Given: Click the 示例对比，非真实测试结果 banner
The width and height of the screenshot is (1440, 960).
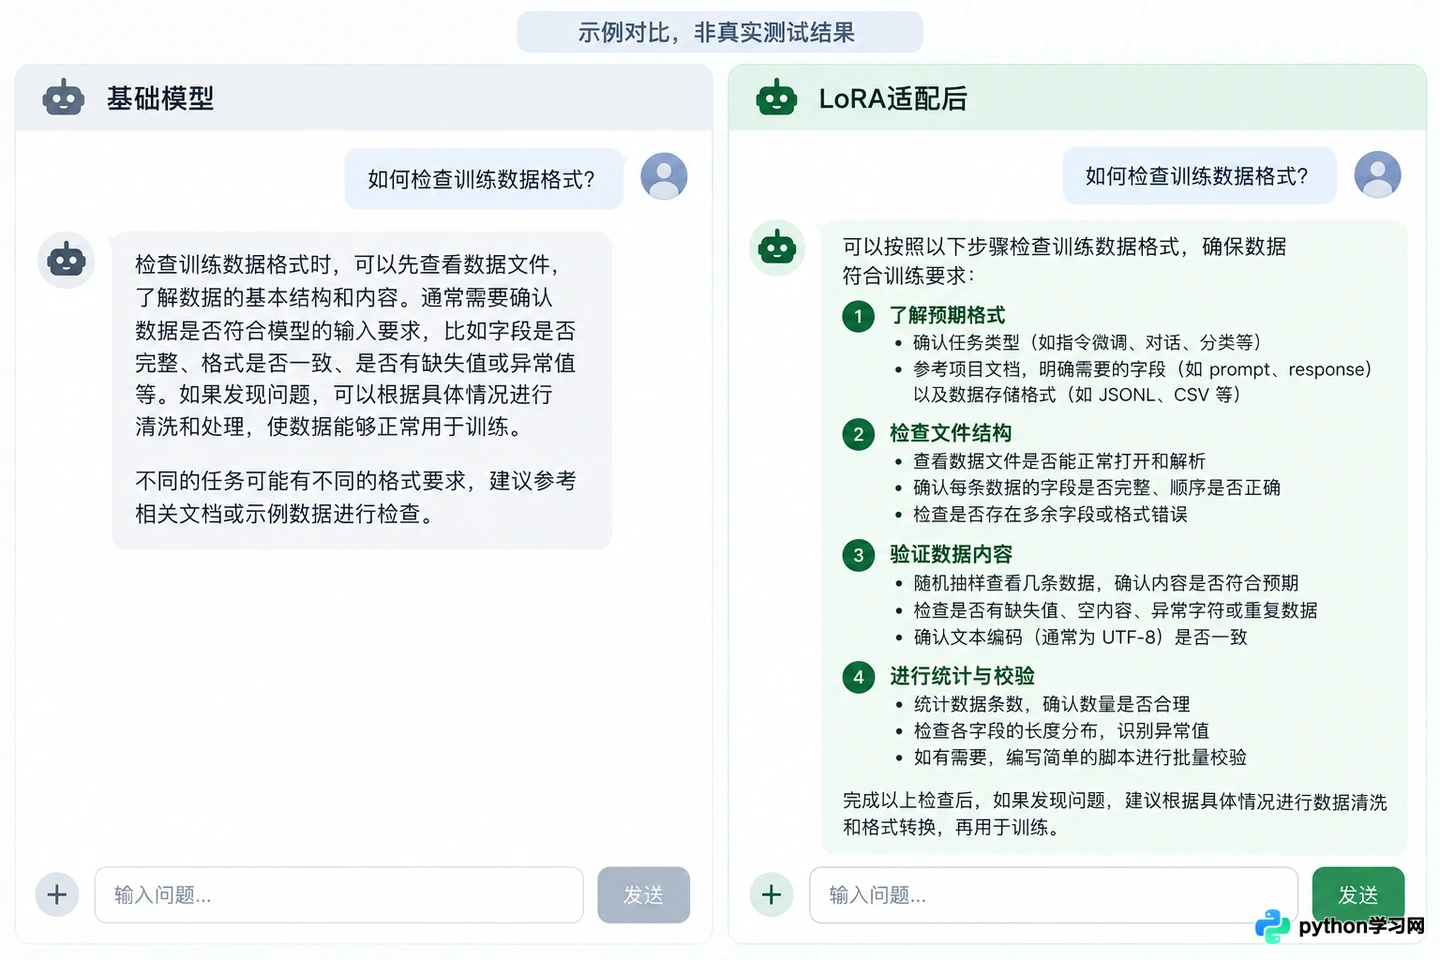Looking at the screenshot, I should click(719, 32).
